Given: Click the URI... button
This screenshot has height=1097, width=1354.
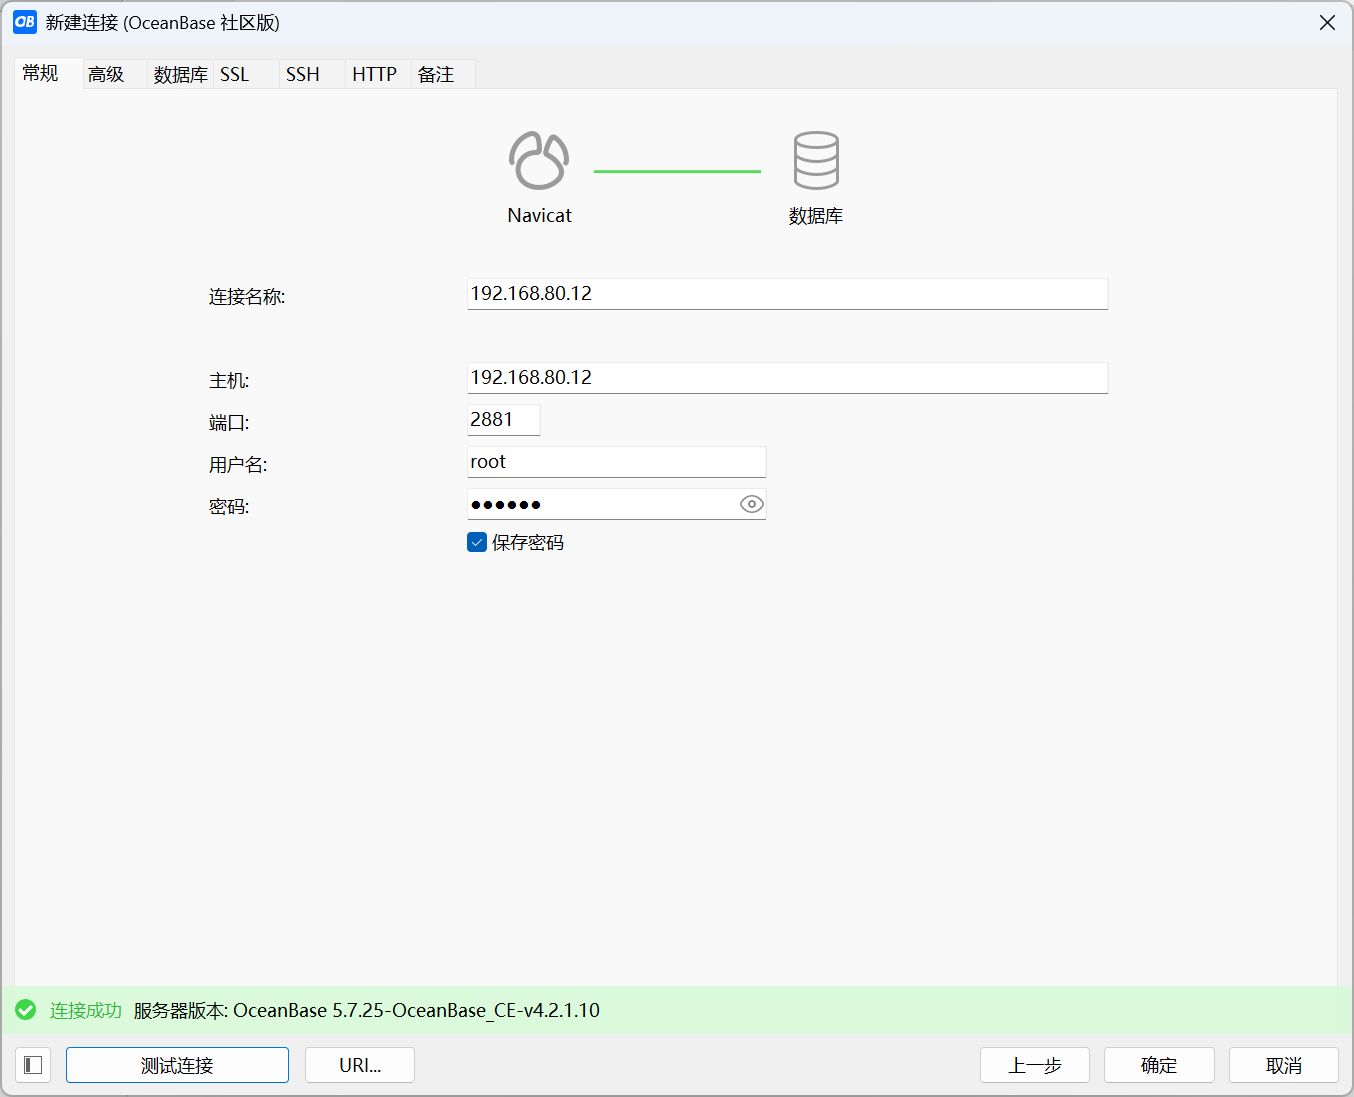Looking at the screenshot, I should tap(360, 1065).
